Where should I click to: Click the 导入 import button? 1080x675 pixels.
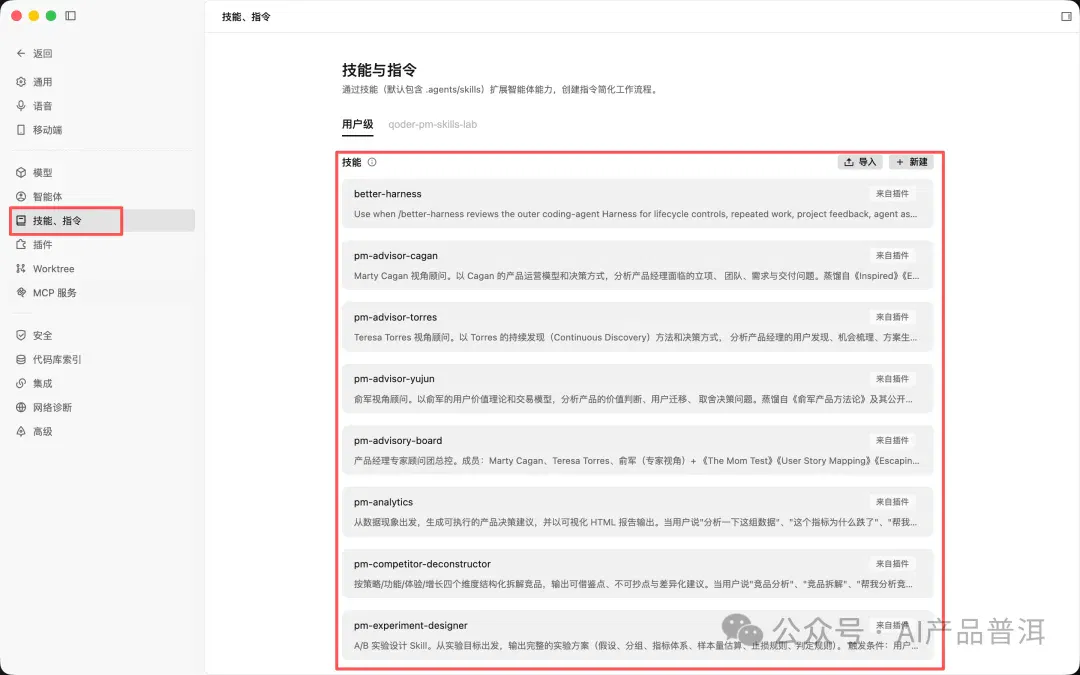point(860,162)
